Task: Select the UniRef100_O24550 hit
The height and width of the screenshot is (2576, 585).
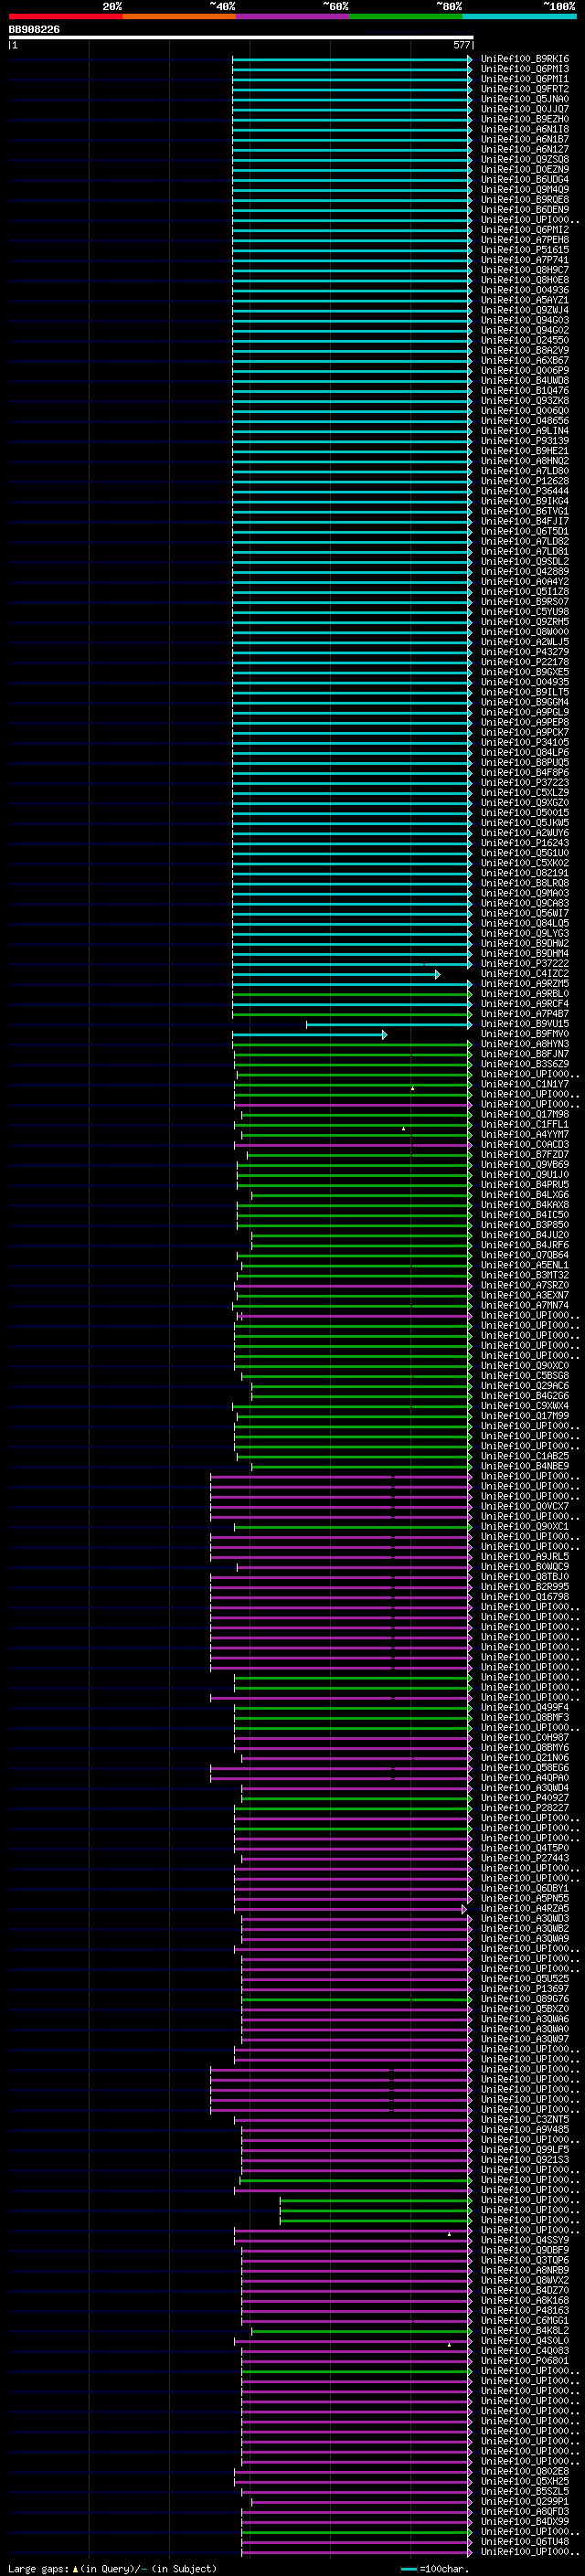Action: [x=525, y=340]
